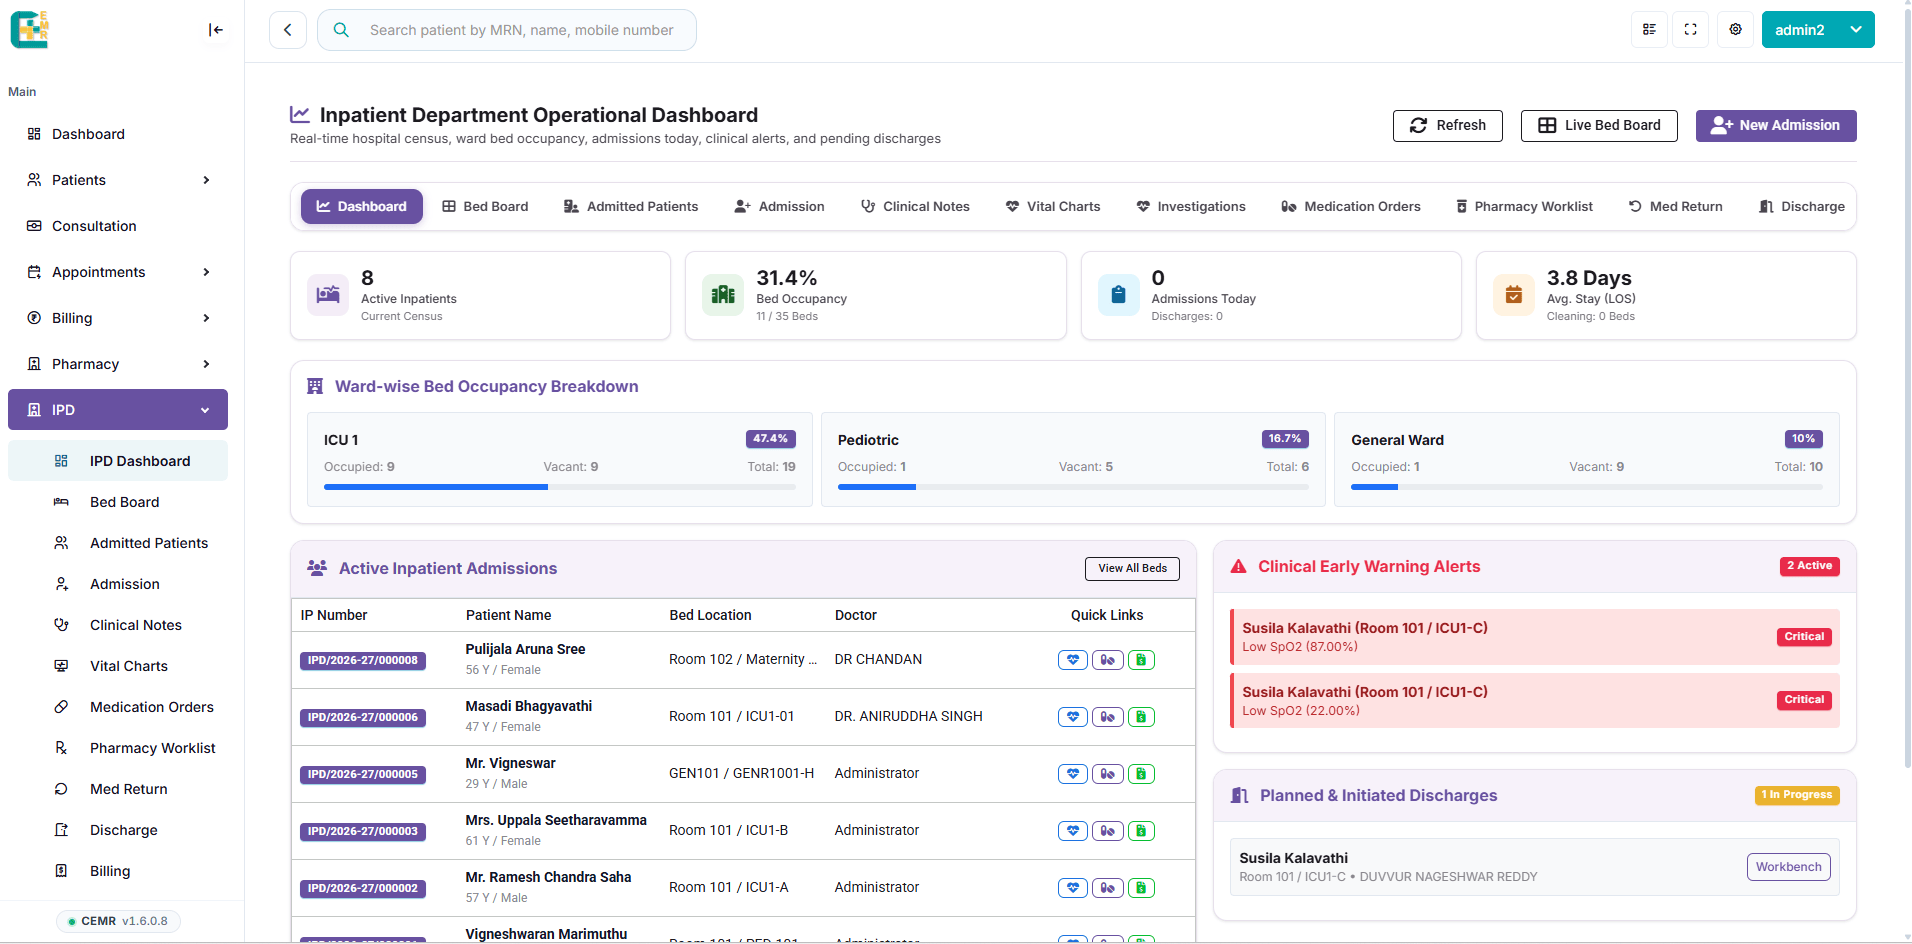Switch to the Admitted Patients tab
The width and height of the screenshot is (1912, 944).
(631, 207)
